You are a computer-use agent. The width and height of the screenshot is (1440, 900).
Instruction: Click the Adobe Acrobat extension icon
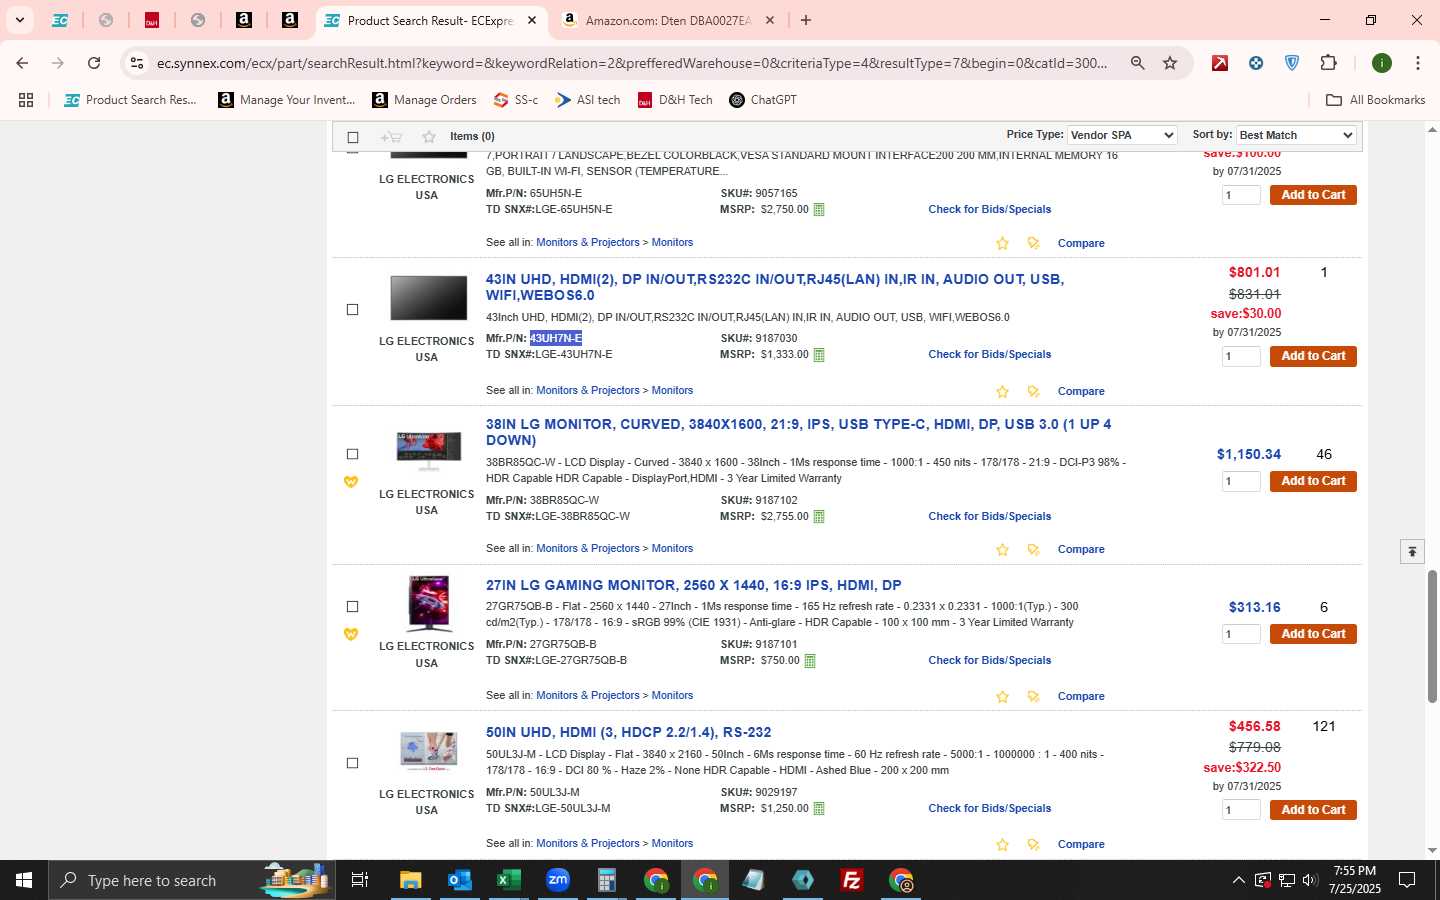[1220, 63]
